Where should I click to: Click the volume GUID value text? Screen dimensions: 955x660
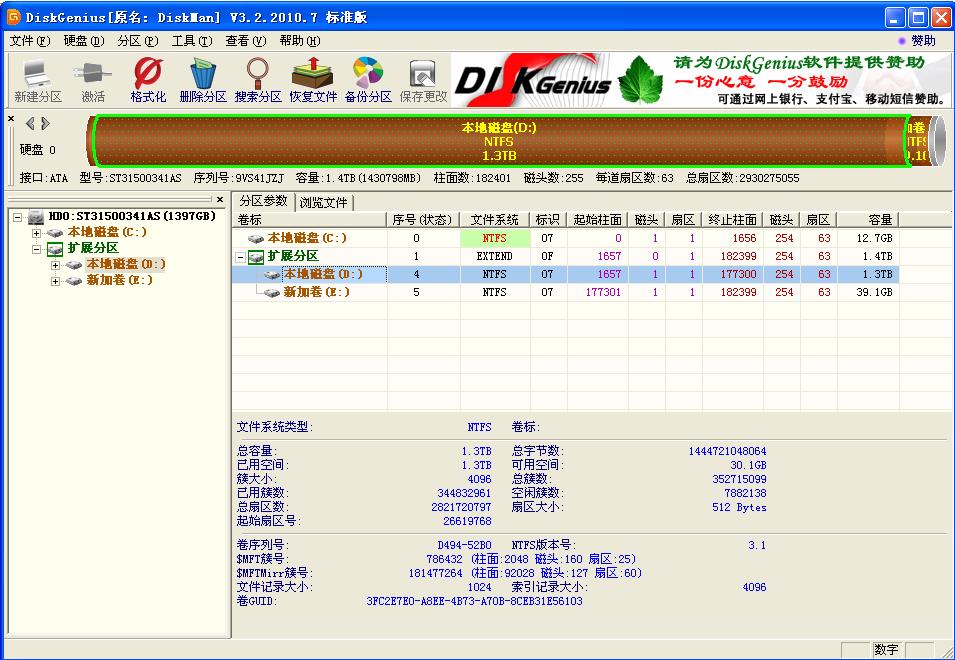[474, 601]
